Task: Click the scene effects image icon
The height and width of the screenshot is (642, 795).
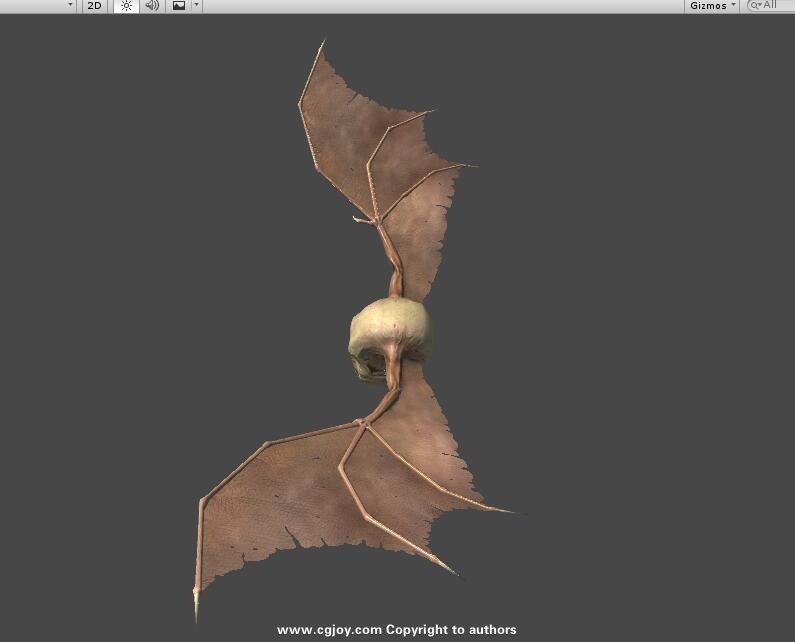Action: [179, 6]
